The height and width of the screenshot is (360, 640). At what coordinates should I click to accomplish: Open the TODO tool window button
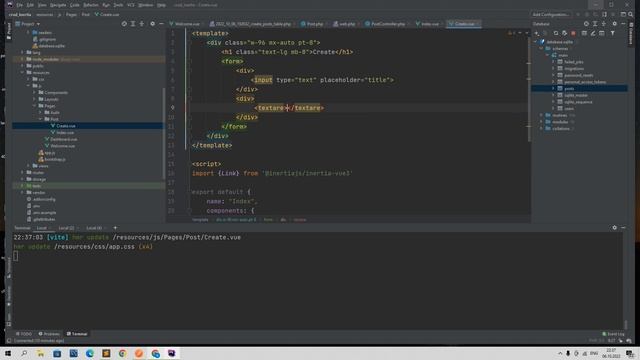(x=24, y=334)
